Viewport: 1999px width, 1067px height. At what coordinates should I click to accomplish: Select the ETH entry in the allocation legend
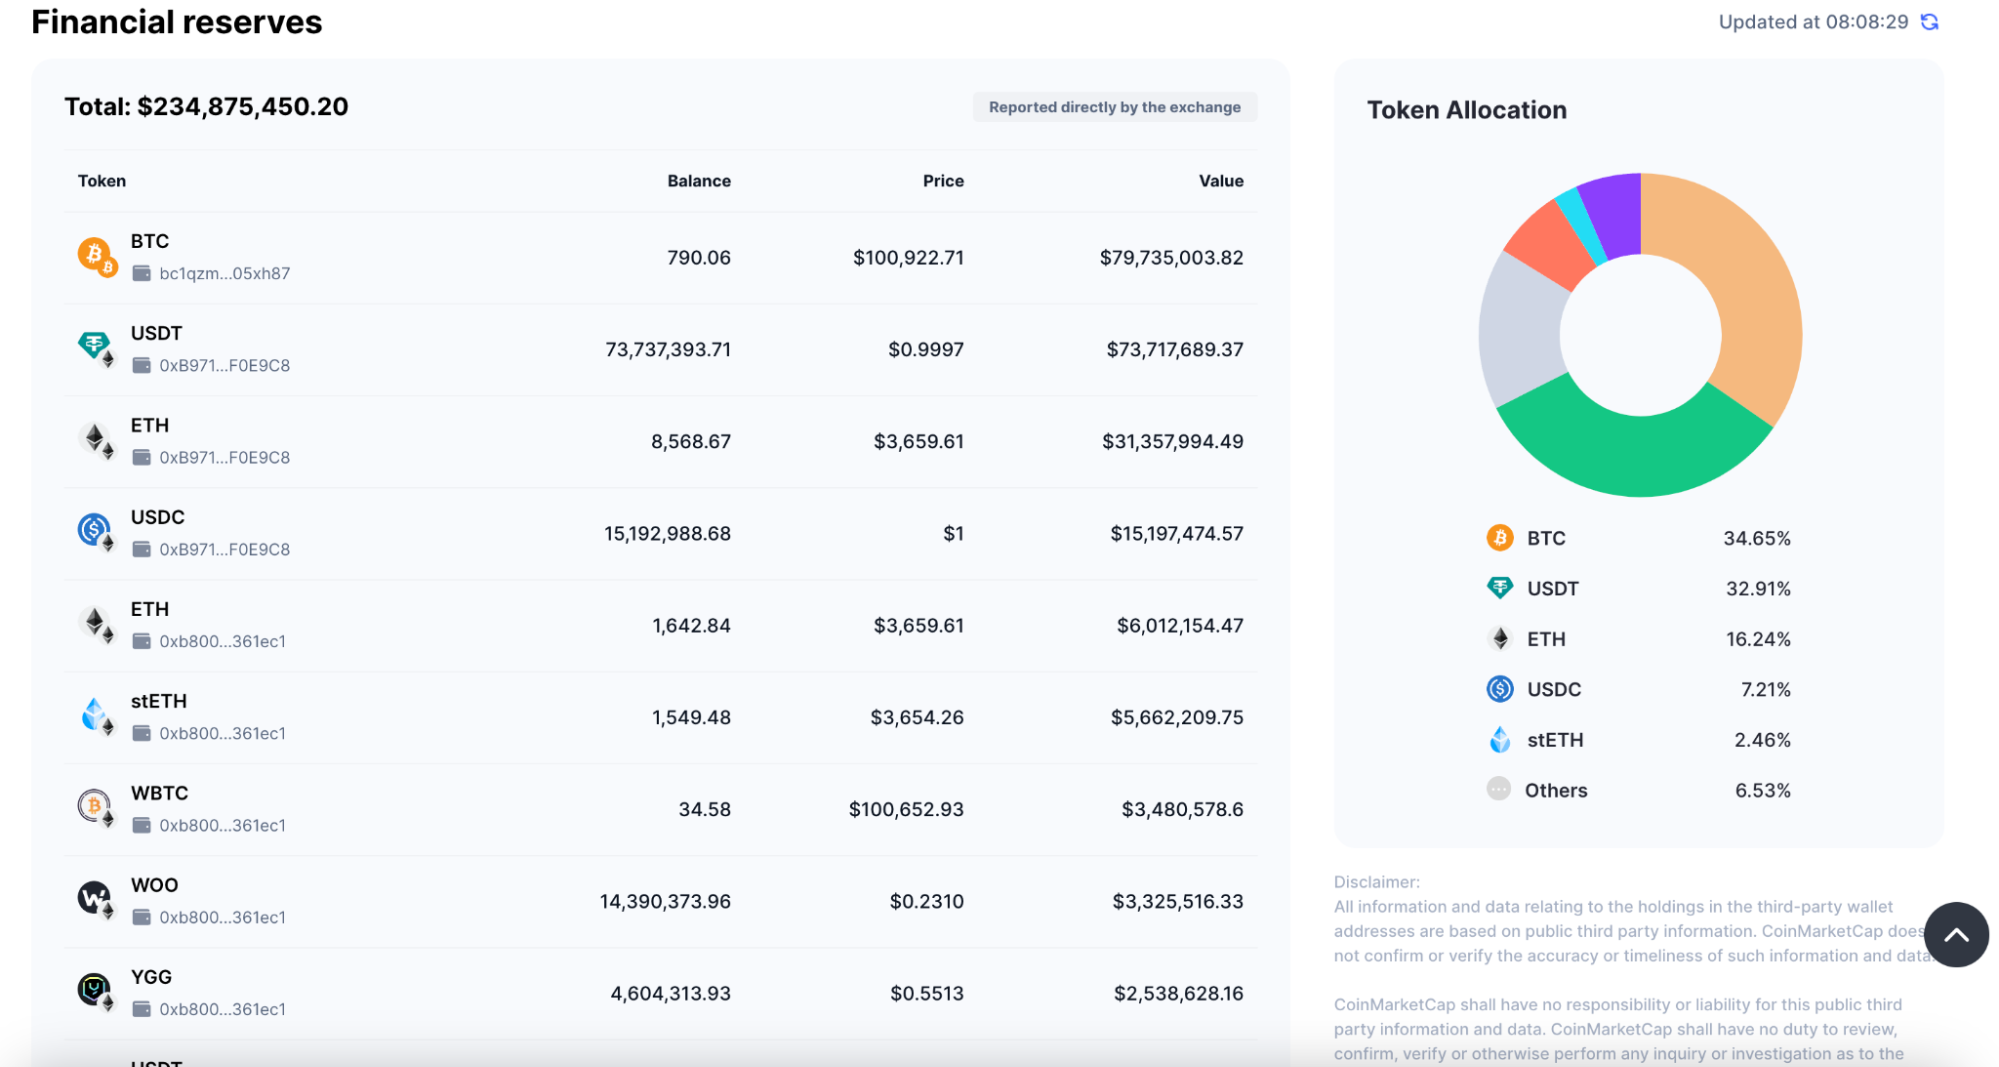[x=1545, y=639]
